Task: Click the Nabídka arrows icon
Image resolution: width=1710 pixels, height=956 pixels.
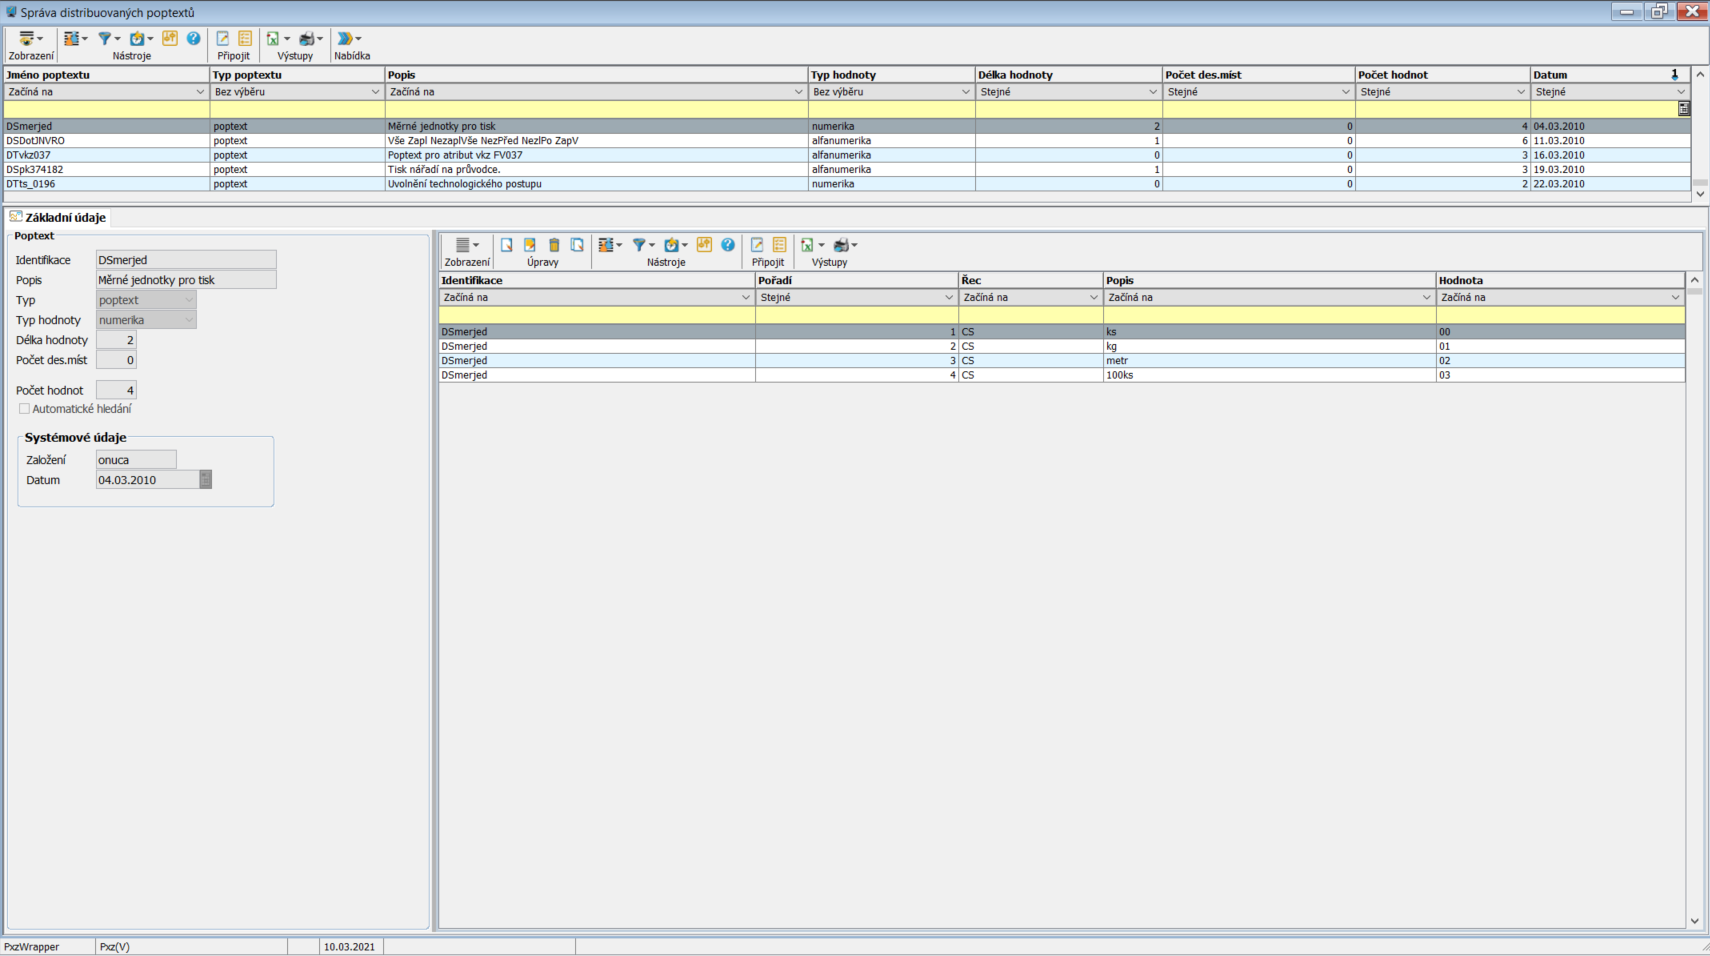Action: pyautogui.click(x=346, y=39)
